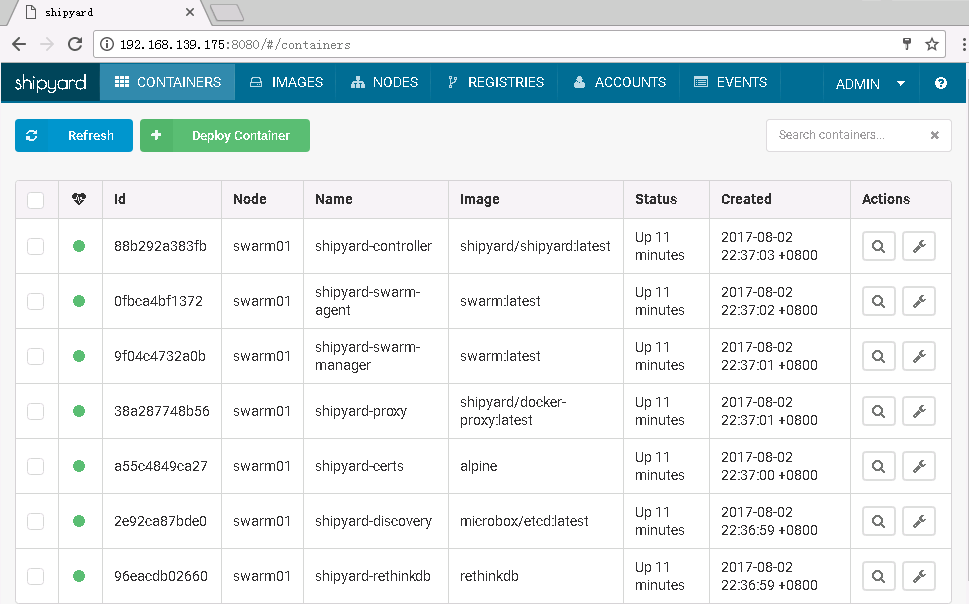This screenshot has width=969, height=604.
Task: View the EVENTS section
Action: pyautogui.click(x=730, y=82)
